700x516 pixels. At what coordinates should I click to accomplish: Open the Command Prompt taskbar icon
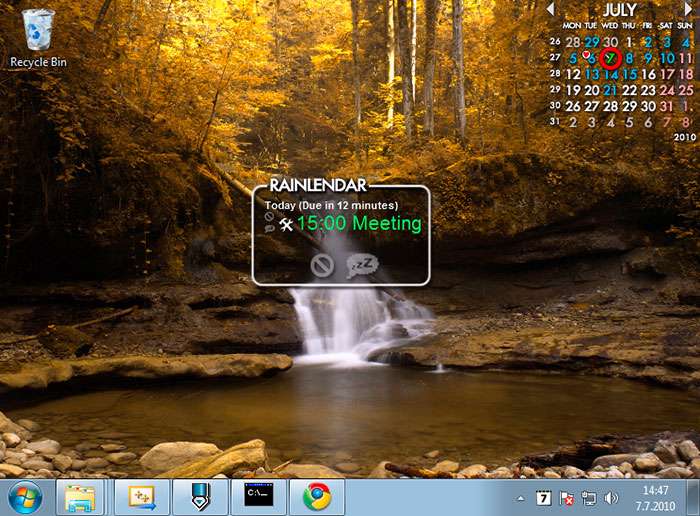tap(259, 497)
